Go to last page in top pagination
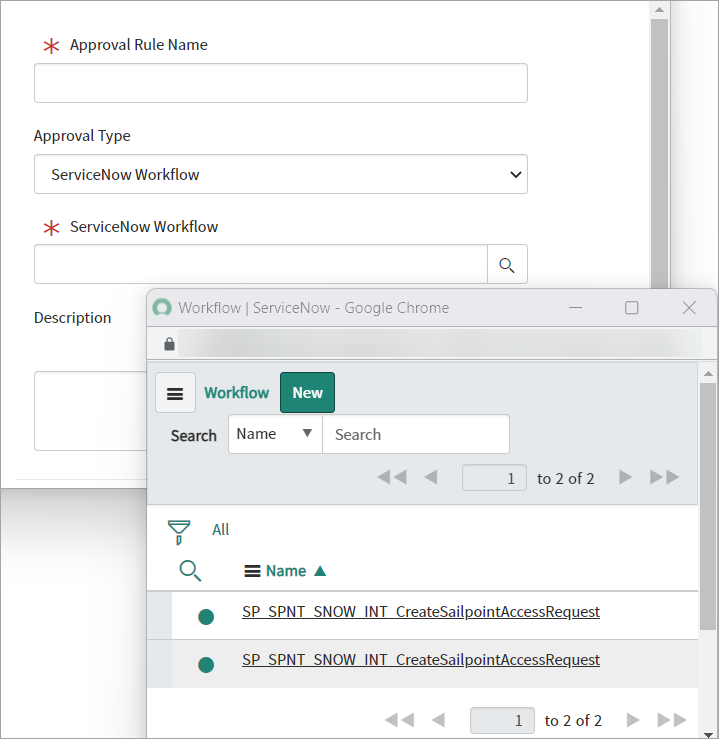This screenshot has width=719, height=739. (x=665, y=477)
